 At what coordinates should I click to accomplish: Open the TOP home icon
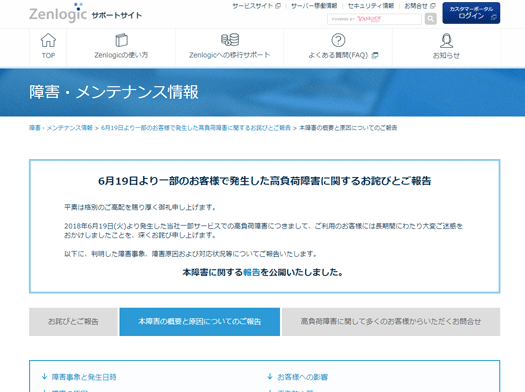click(x=48, y=41)
